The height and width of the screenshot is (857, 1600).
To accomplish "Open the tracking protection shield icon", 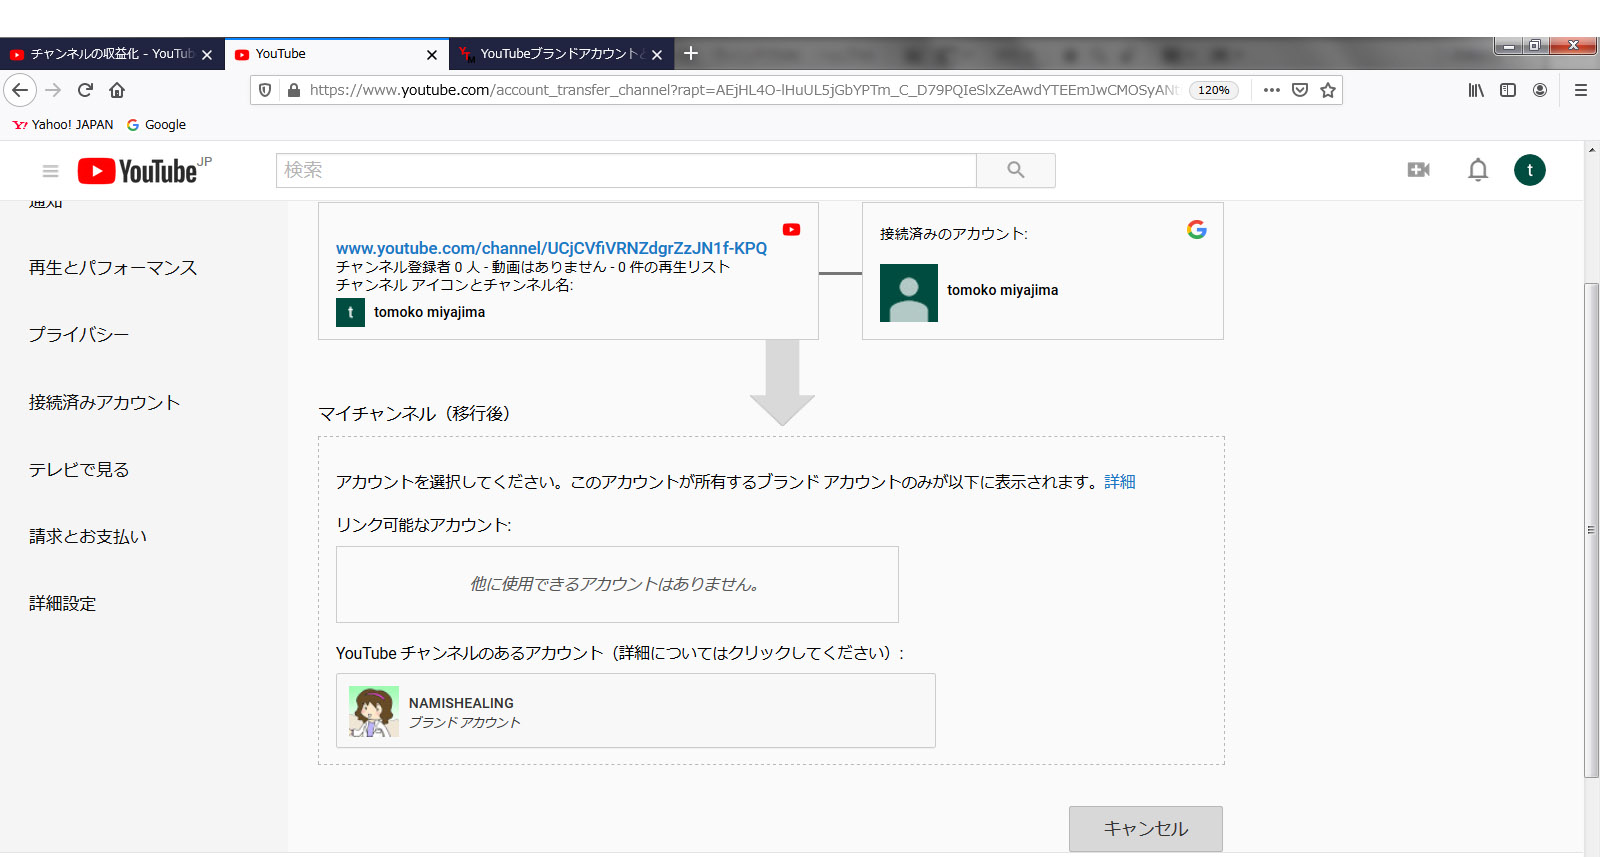I will (x=265, y=90).
